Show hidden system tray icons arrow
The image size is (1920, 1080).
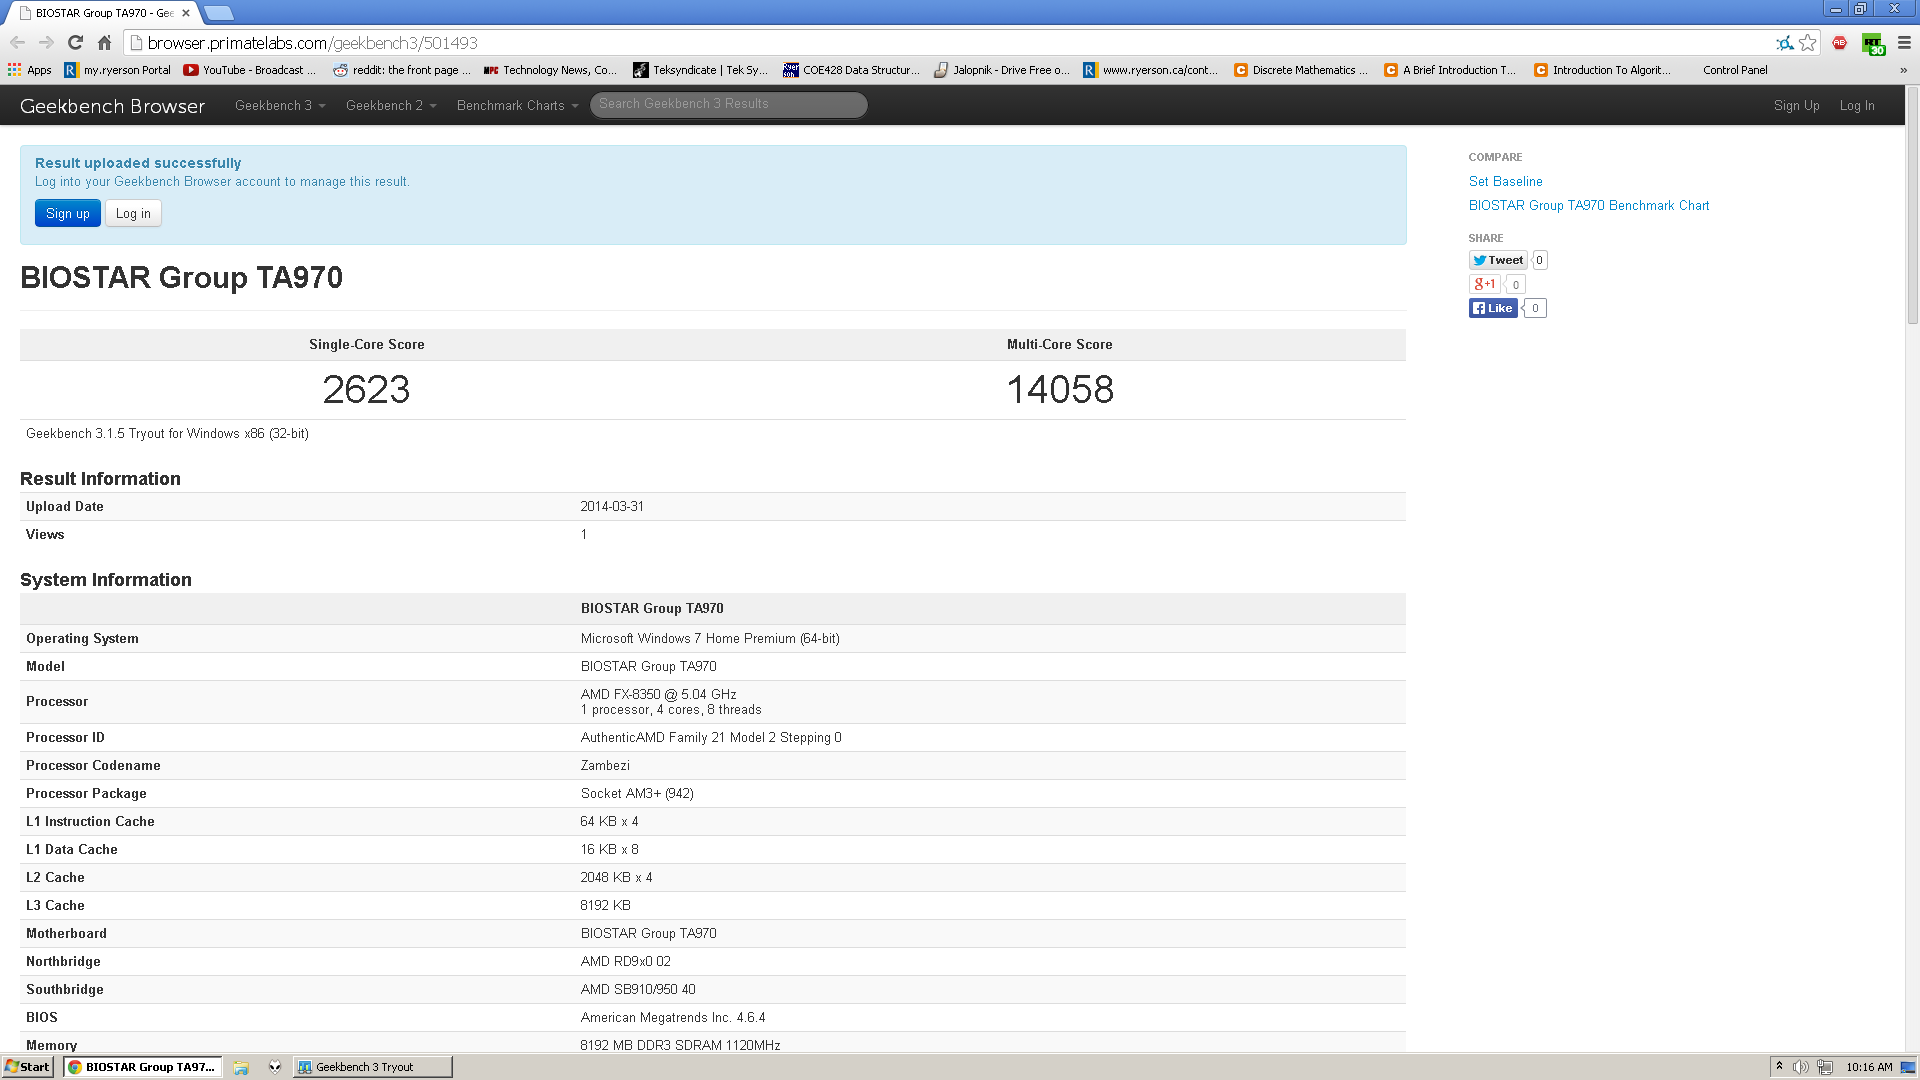point(1779,1066)
